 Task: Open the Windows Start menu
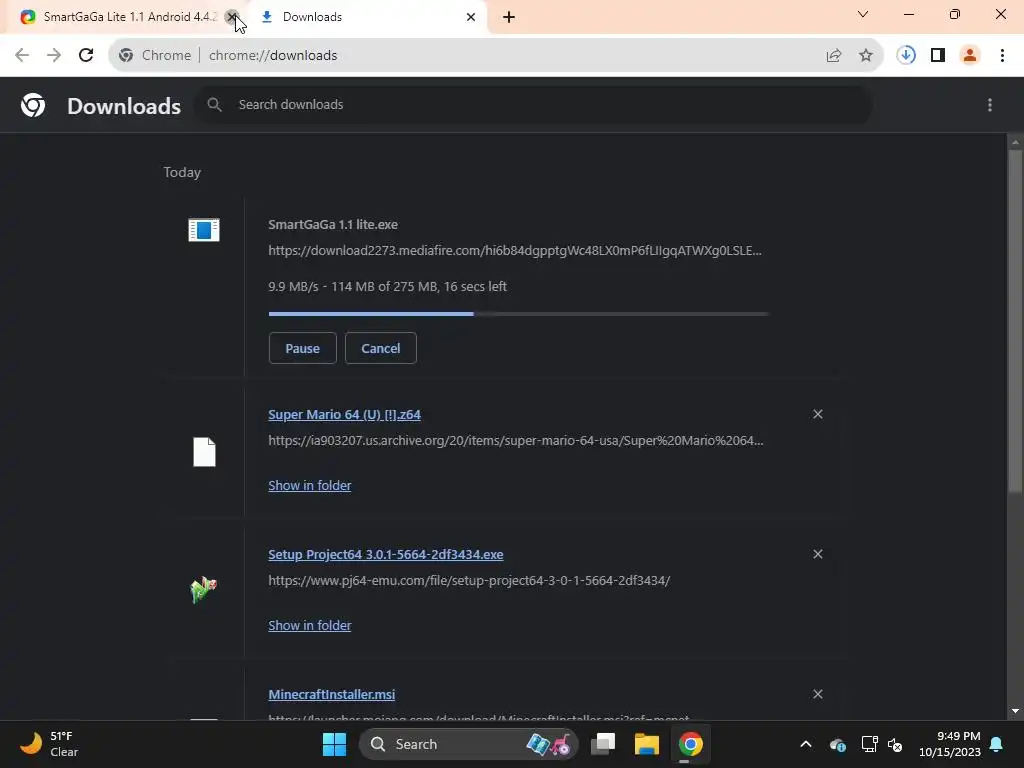tap(334, 744)
